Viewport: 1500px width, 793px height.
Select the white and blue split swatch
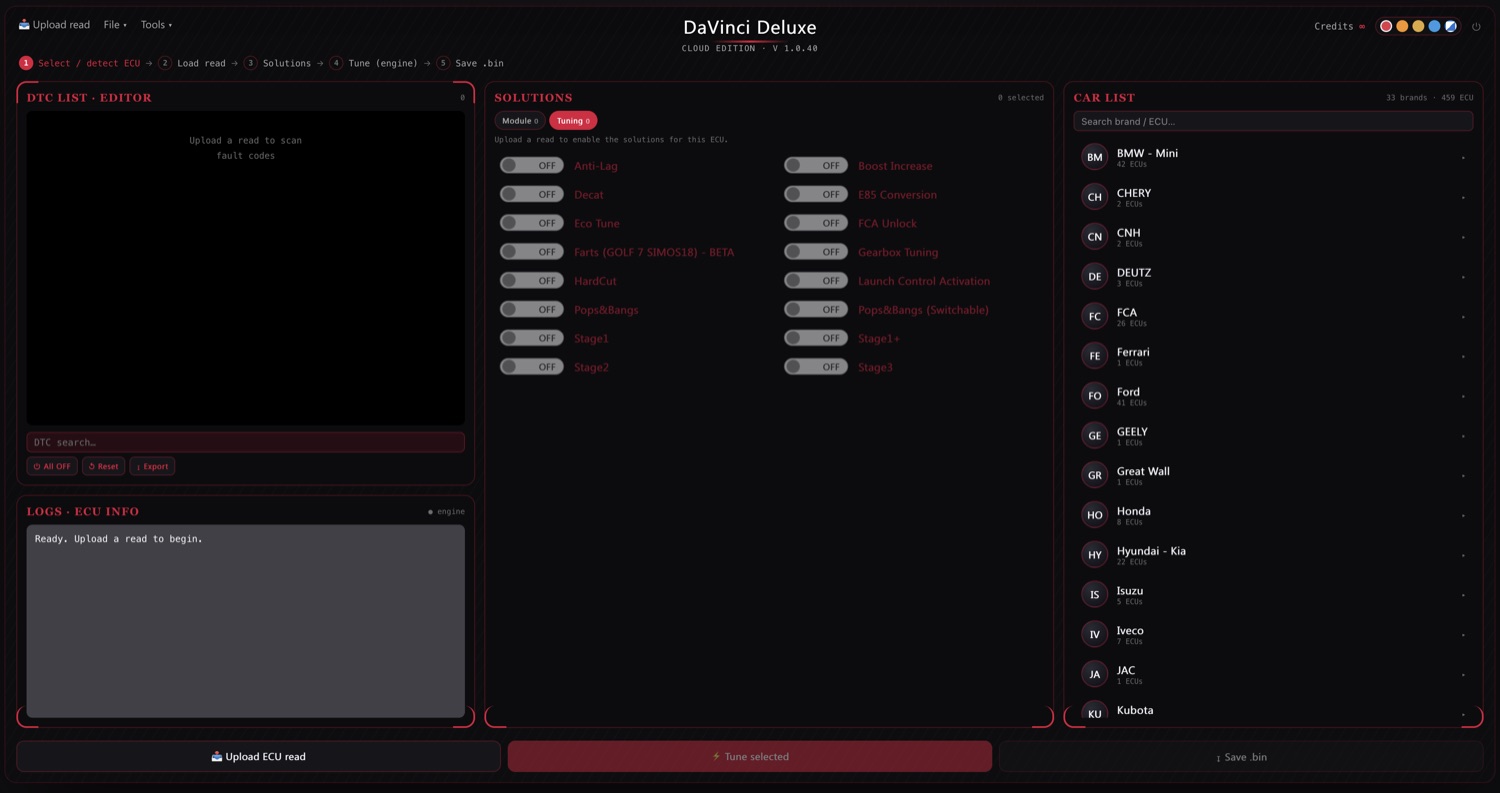[x=1451, y=27]
